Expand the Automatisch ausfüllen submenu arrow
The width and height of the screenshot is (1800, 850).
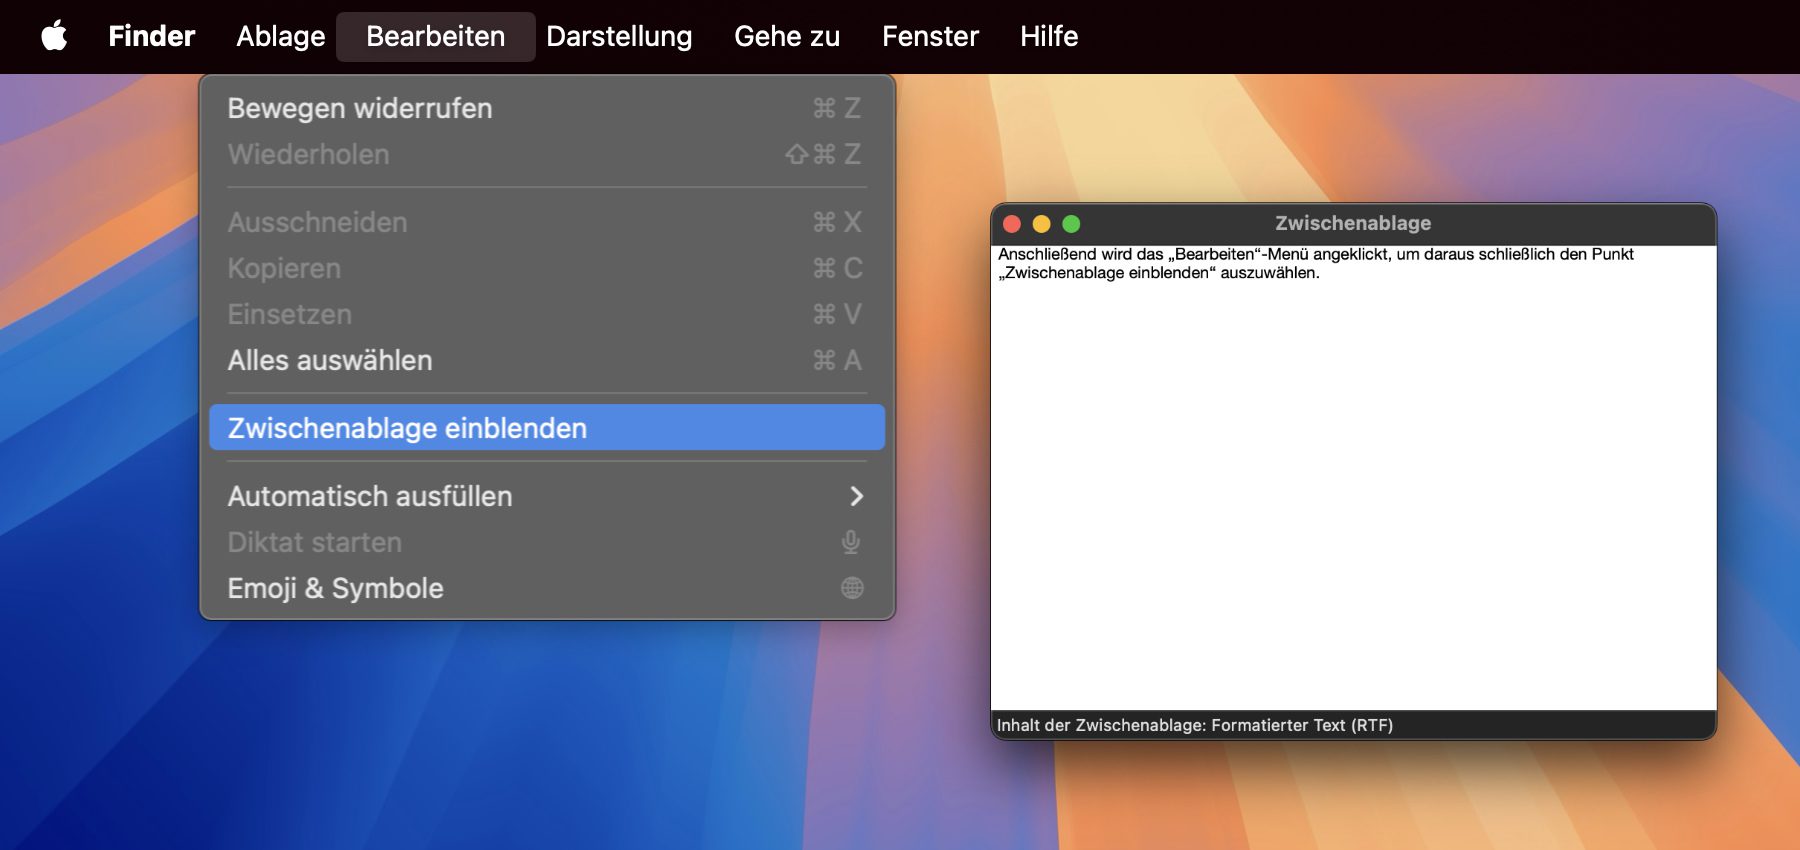[855, 496]
